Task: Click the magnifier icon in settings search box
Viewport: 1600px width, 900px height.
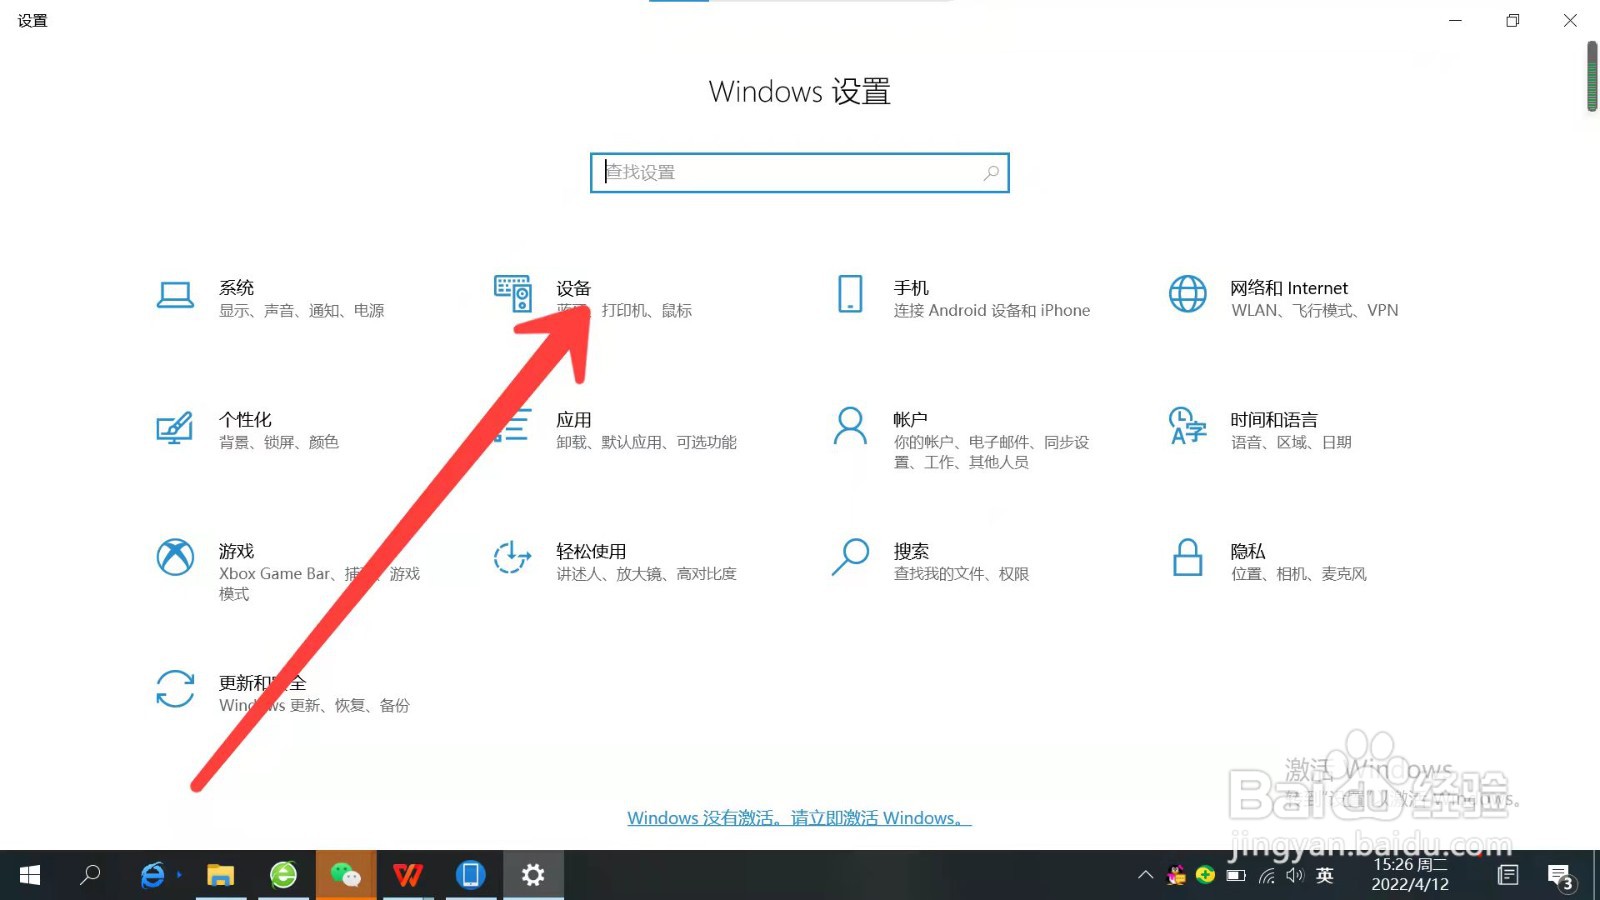Action: coord(991,173)
